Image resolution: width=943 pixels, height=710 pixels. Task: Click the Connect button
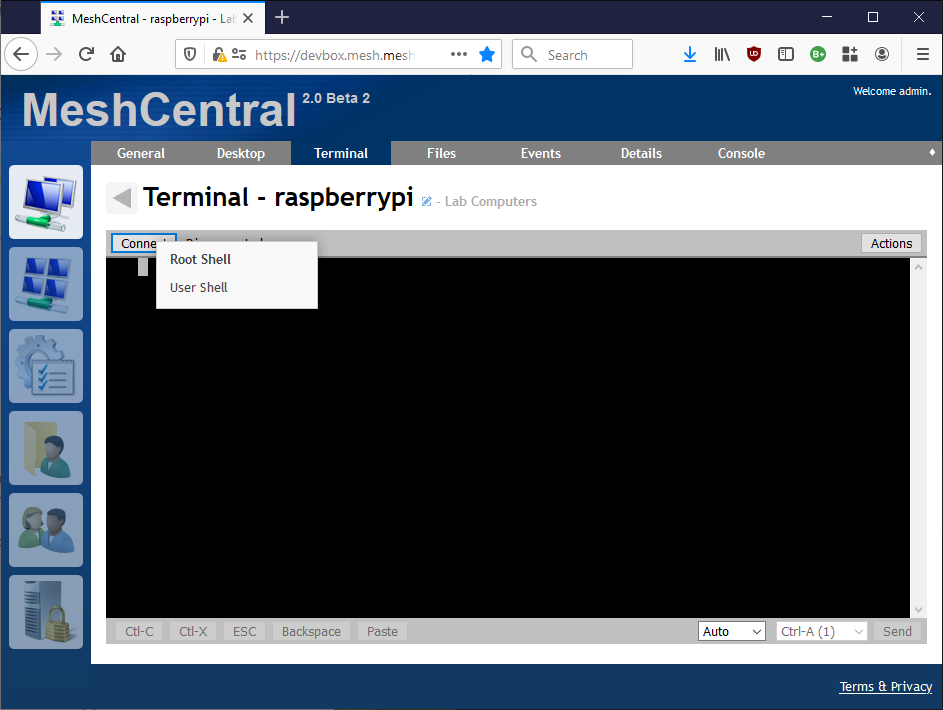pyautogui.click(x=144, y=243)
